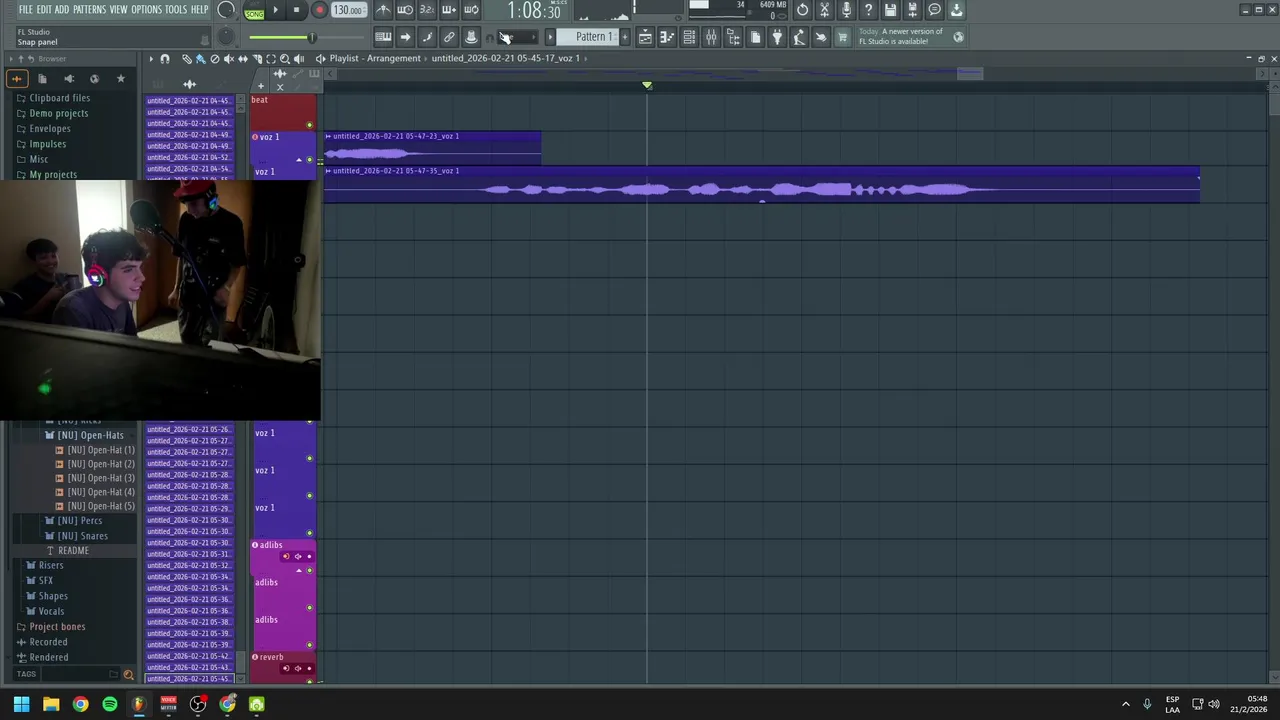Toggle typing keyboard to piano icon
This screenshot has width=1280, height=720.
point(383,37)
